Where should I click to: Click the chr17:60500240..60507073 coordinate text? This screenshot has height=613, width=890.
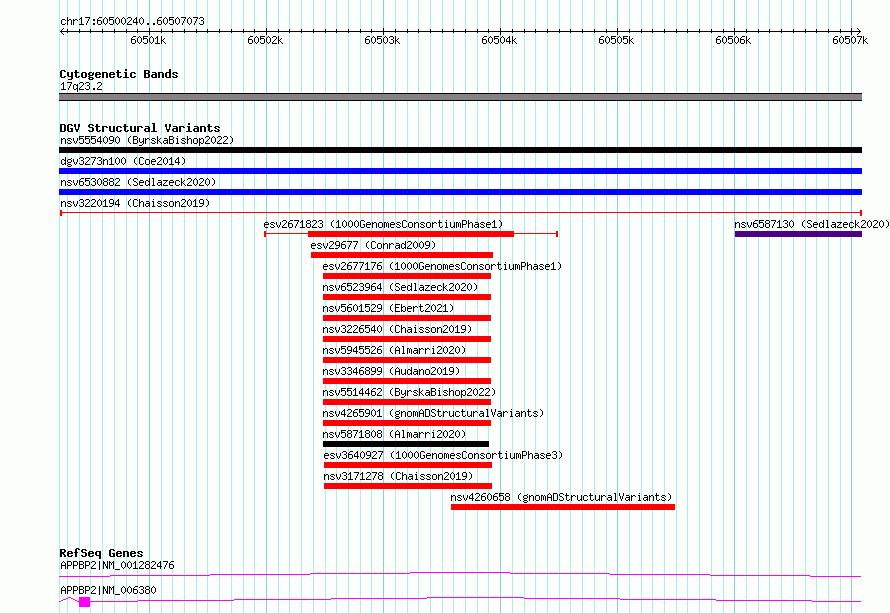tap(132, 21)
